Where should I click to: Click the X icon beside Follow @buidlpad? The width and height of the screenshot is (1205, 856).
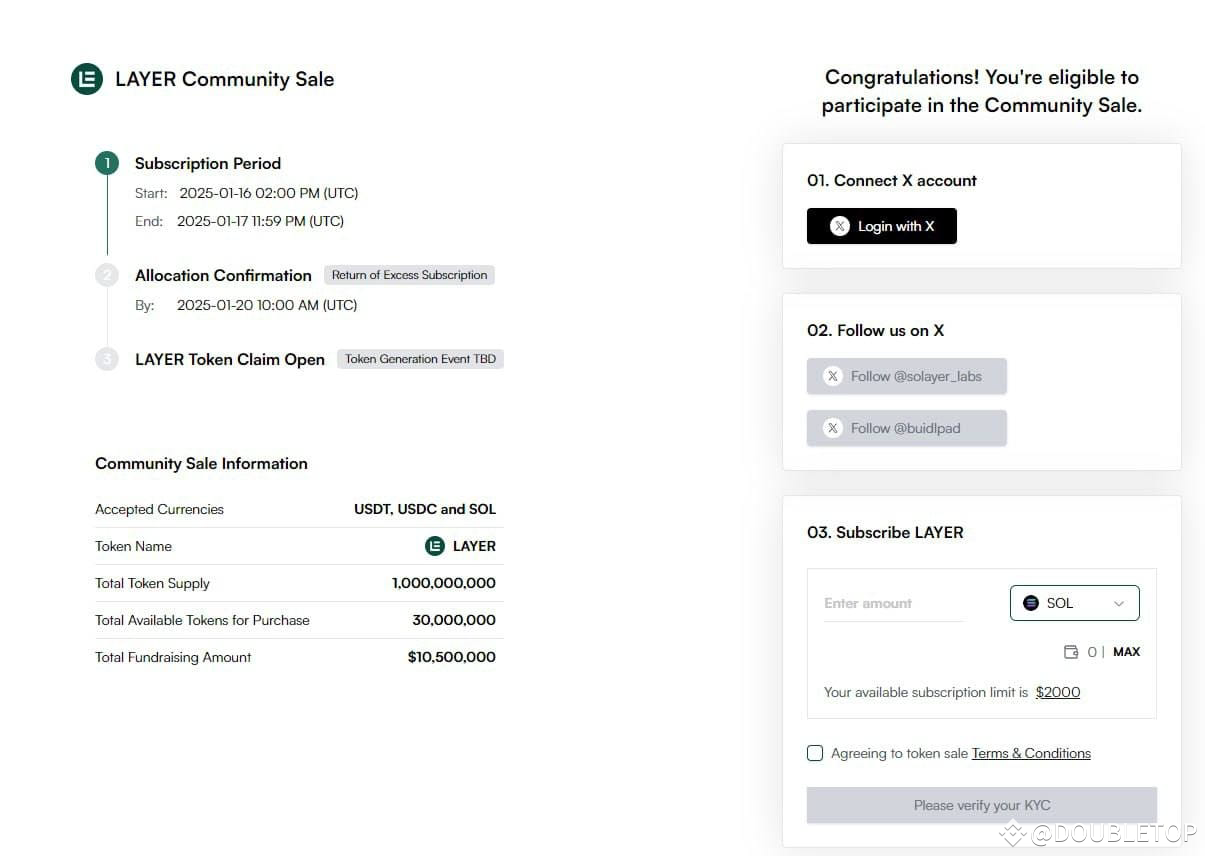[x=833, y=428]
